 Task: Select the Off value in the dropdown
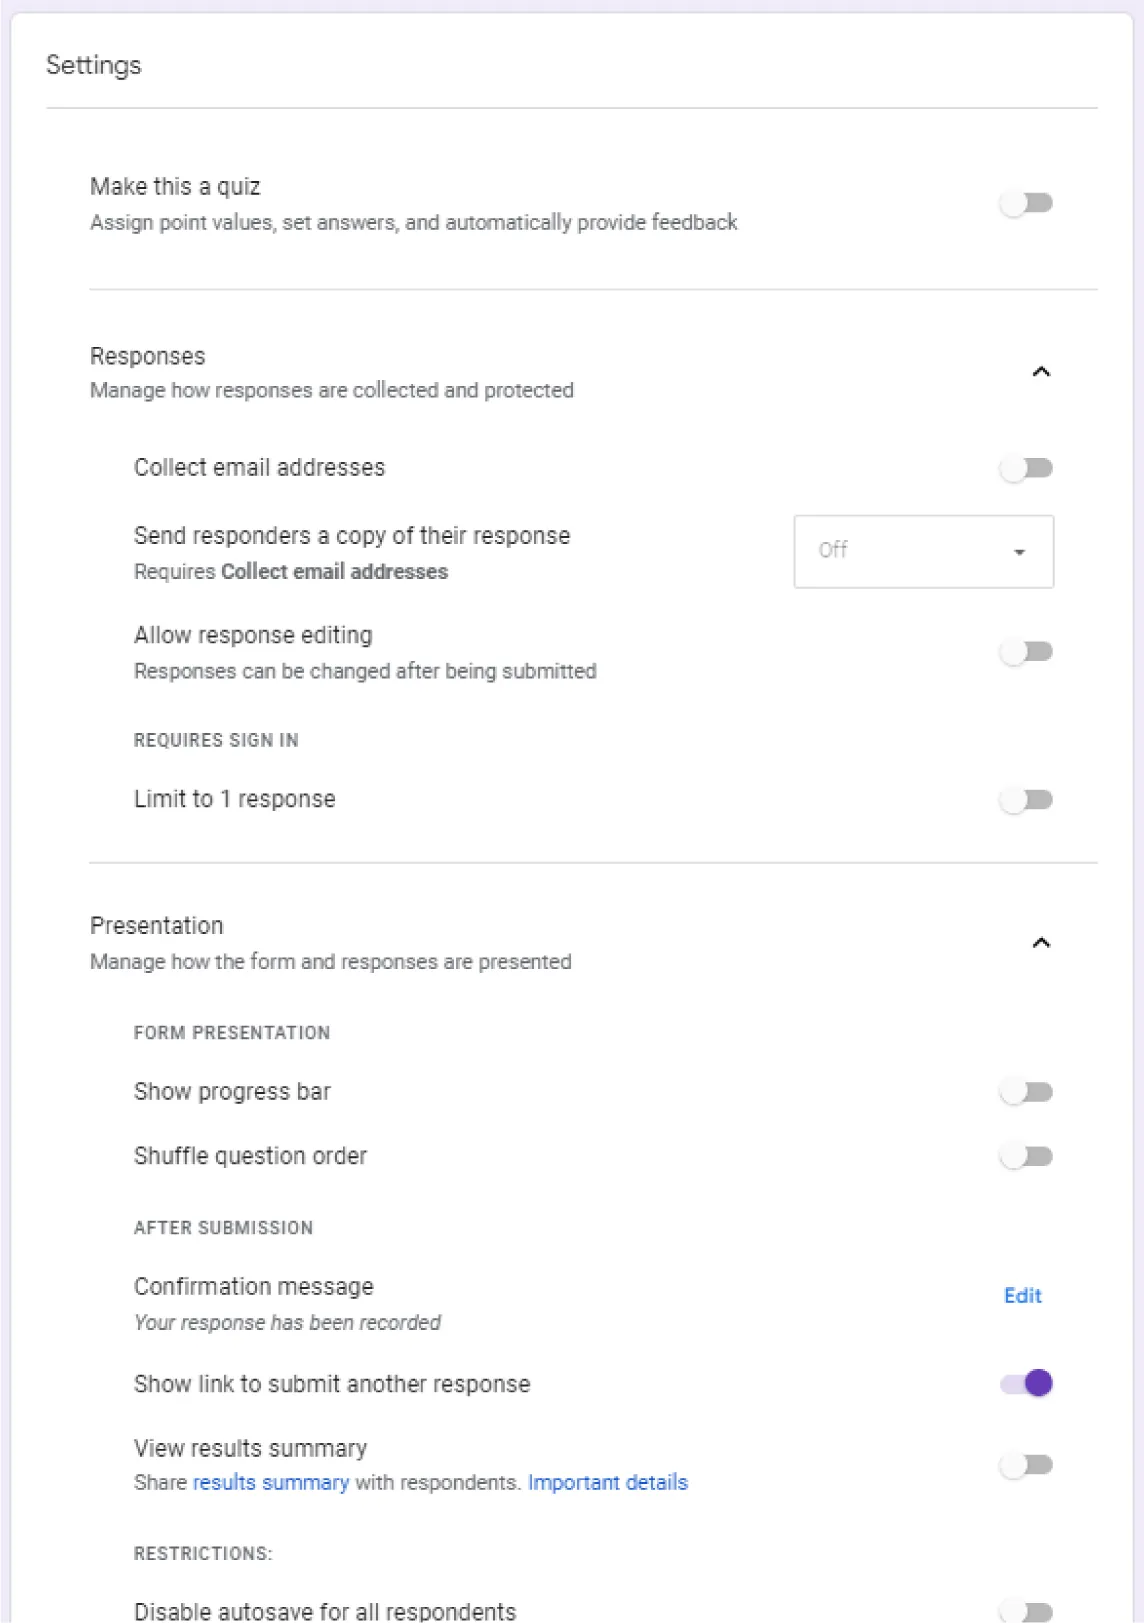click(x=832, y=551)
